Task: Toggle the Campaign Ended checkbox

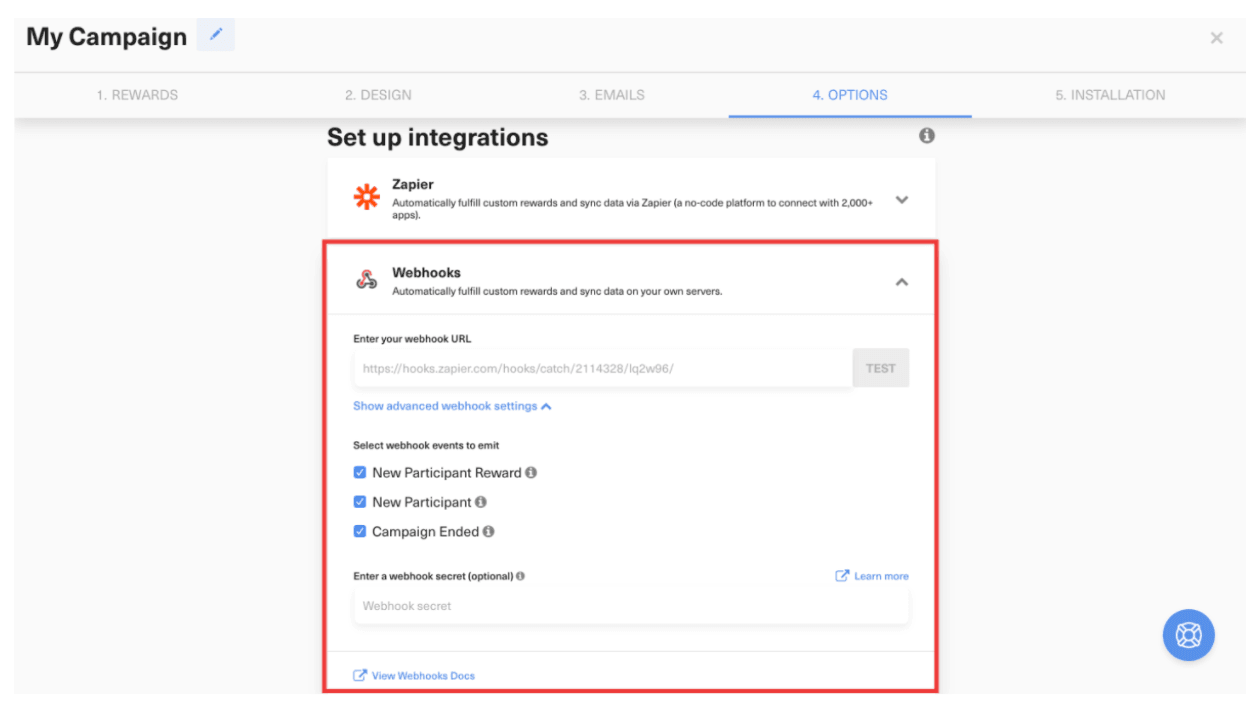Action: (x=360, y=531)
